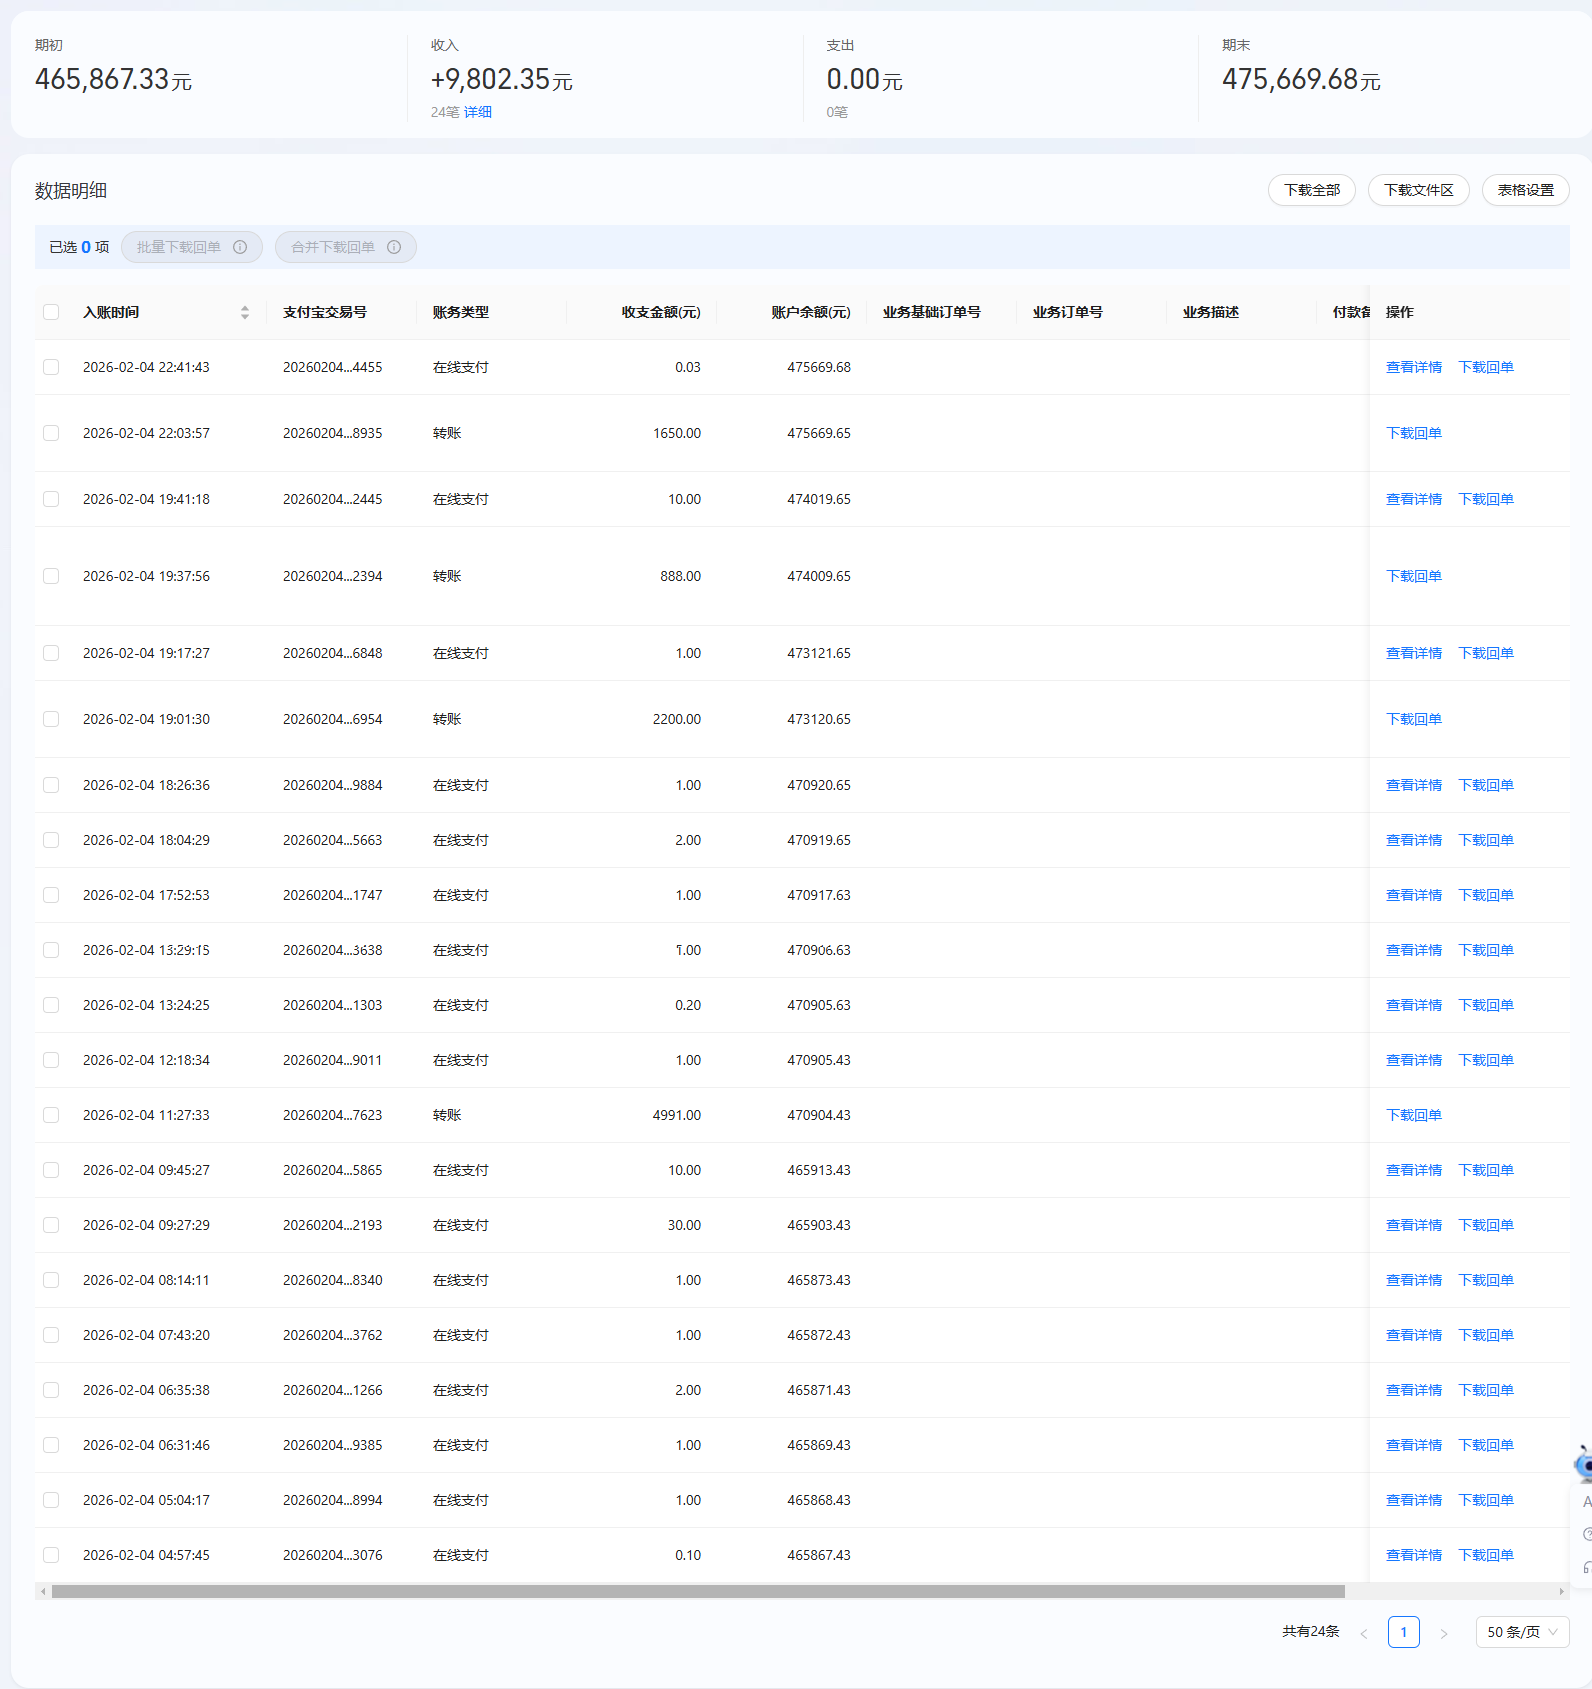Open 表格设置 table settings
Viewport: 1592px width, 1689px height.
[x=1525, y=190]
